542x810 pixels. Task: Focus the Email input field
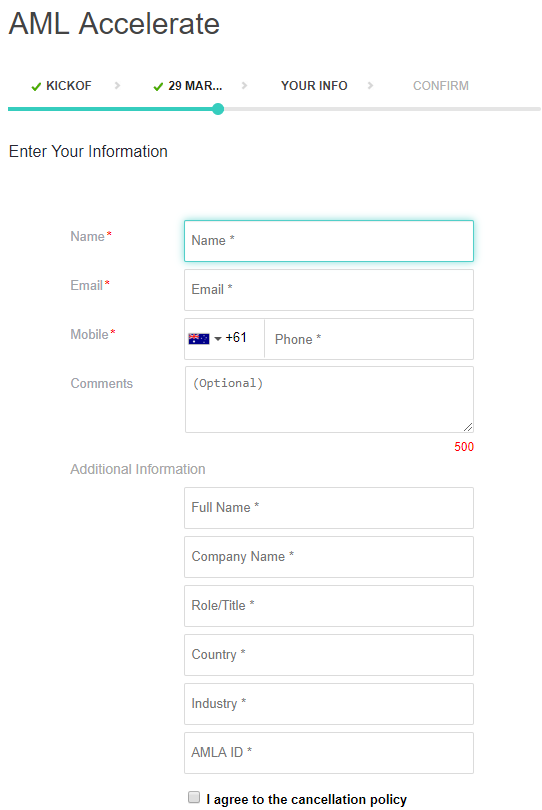click(329, 290)
